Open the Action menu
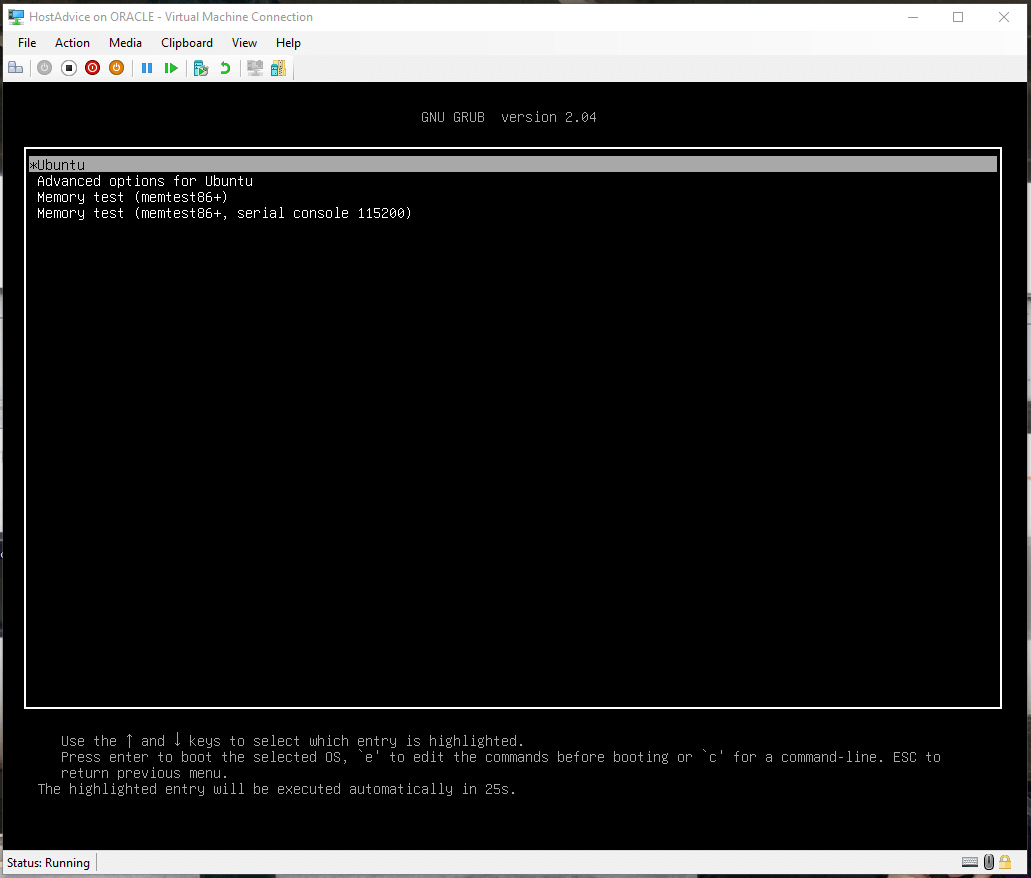This screenshot has width=1031, height=878. click(72, 43)
